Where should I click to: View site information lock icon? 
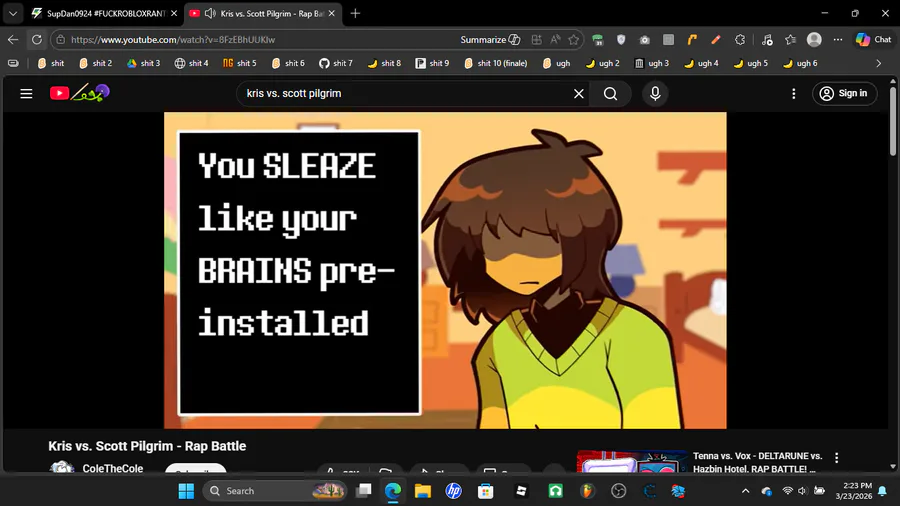point(61,40)
